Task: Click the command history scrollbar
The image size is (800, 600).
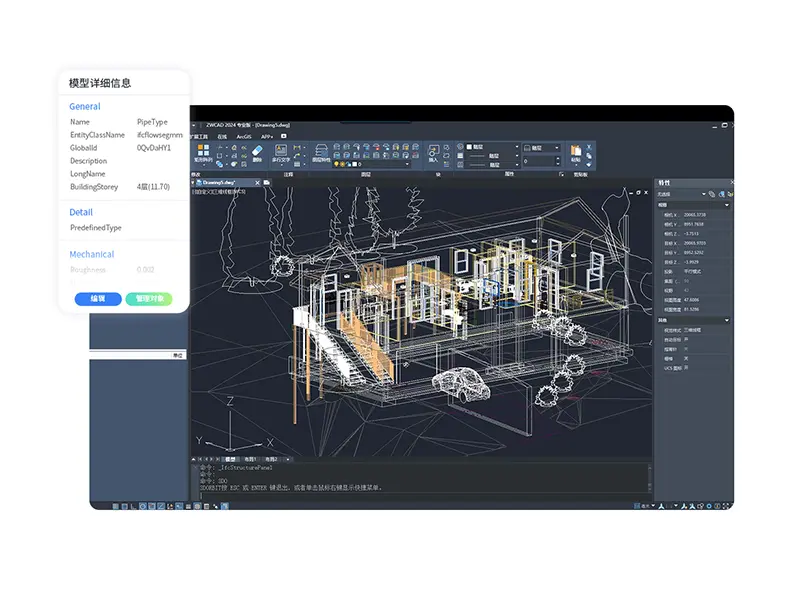Action: pos(650,478)
